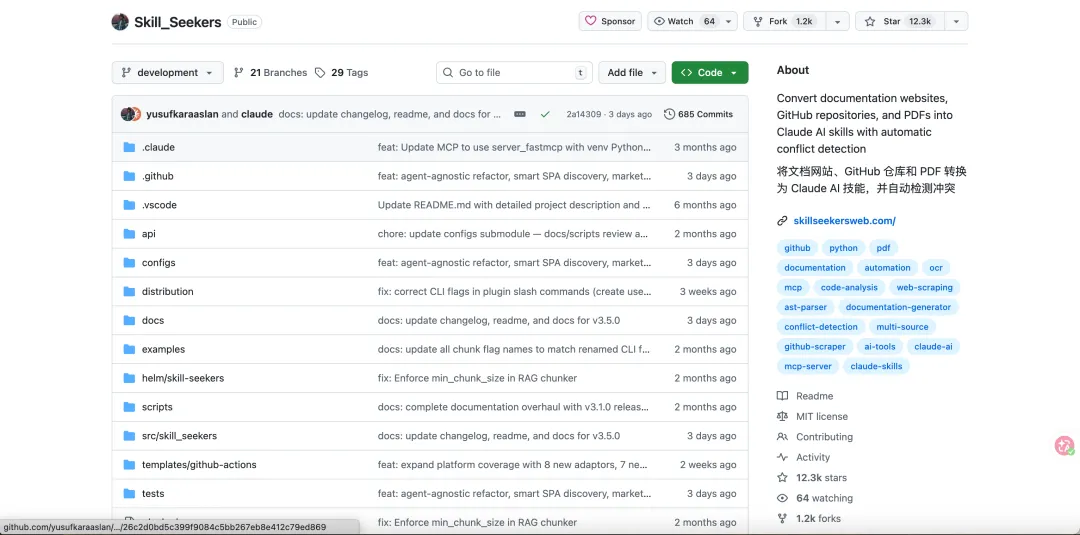Viewport: 1080px width, 535px height.
Task: Open the Star lists dropdown arrow
Action: tap(956, 21)
